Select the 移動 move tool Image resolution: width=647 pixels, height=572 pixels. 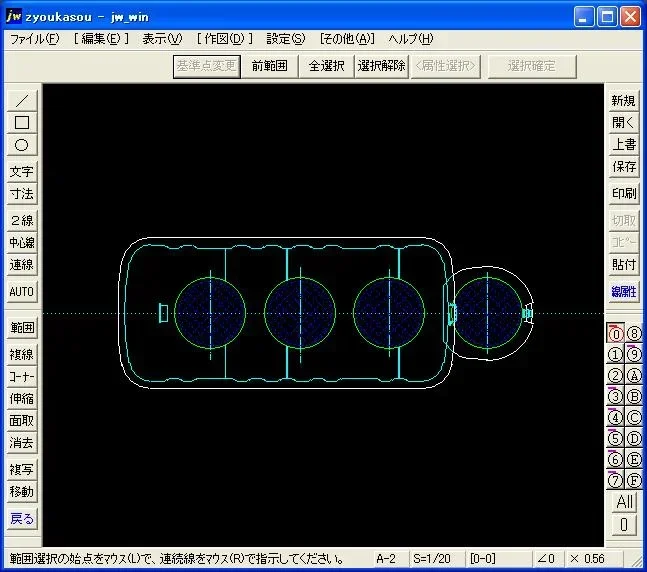click(x=22, y=492)
